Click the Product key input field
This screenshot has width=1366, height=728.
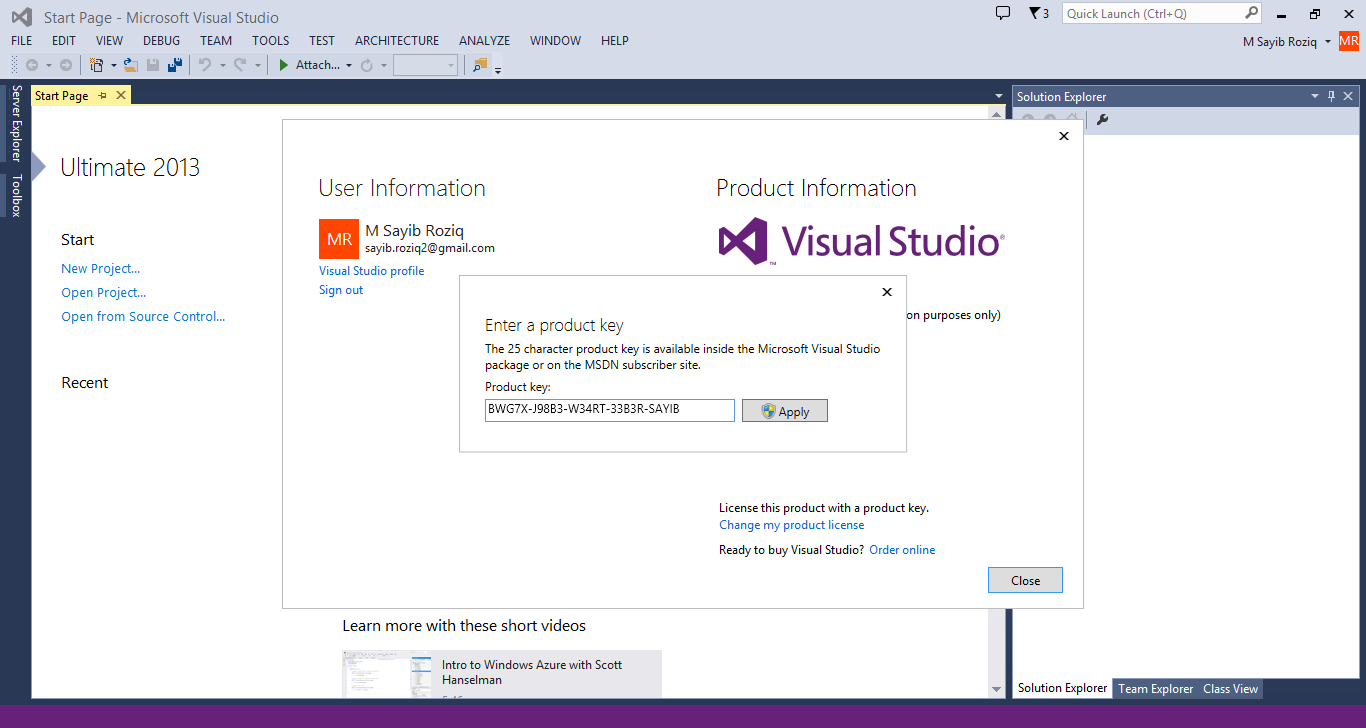pos(610,410)
